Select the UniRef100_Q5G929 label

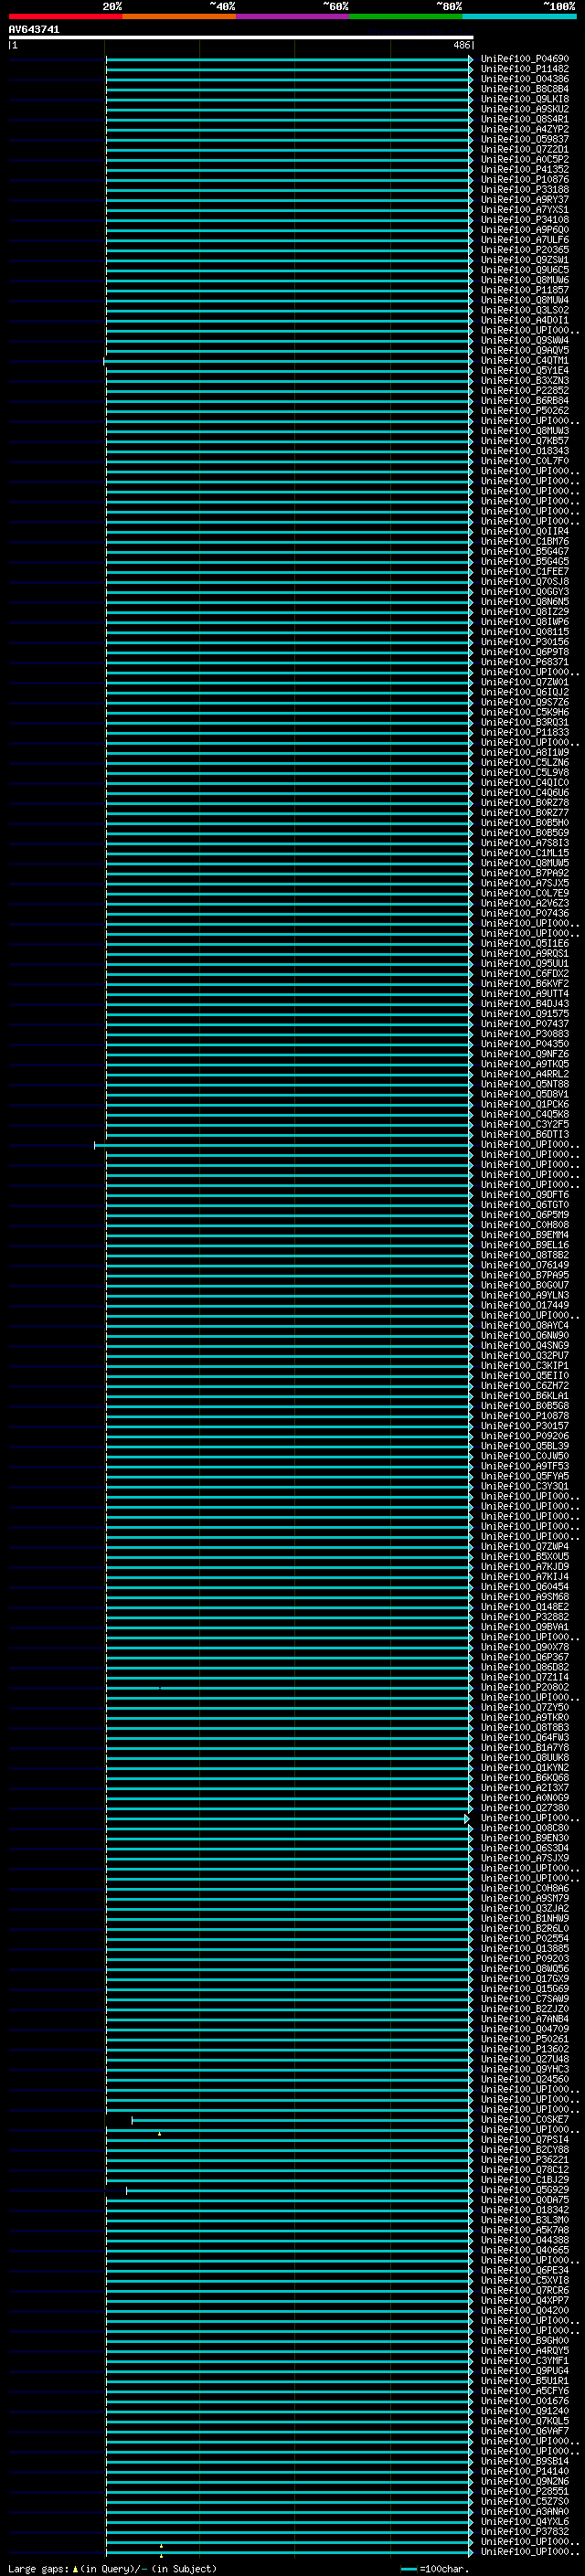[525, 2190]
